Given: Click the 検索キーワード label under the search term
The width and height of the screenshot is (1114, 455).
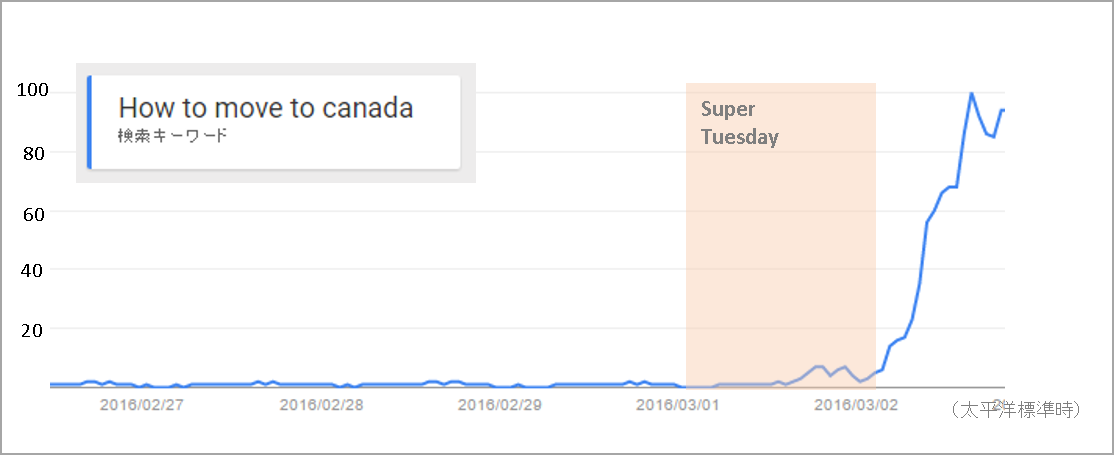Looking at the screenshot, I should pyautogui.click(x=173, y=136).
